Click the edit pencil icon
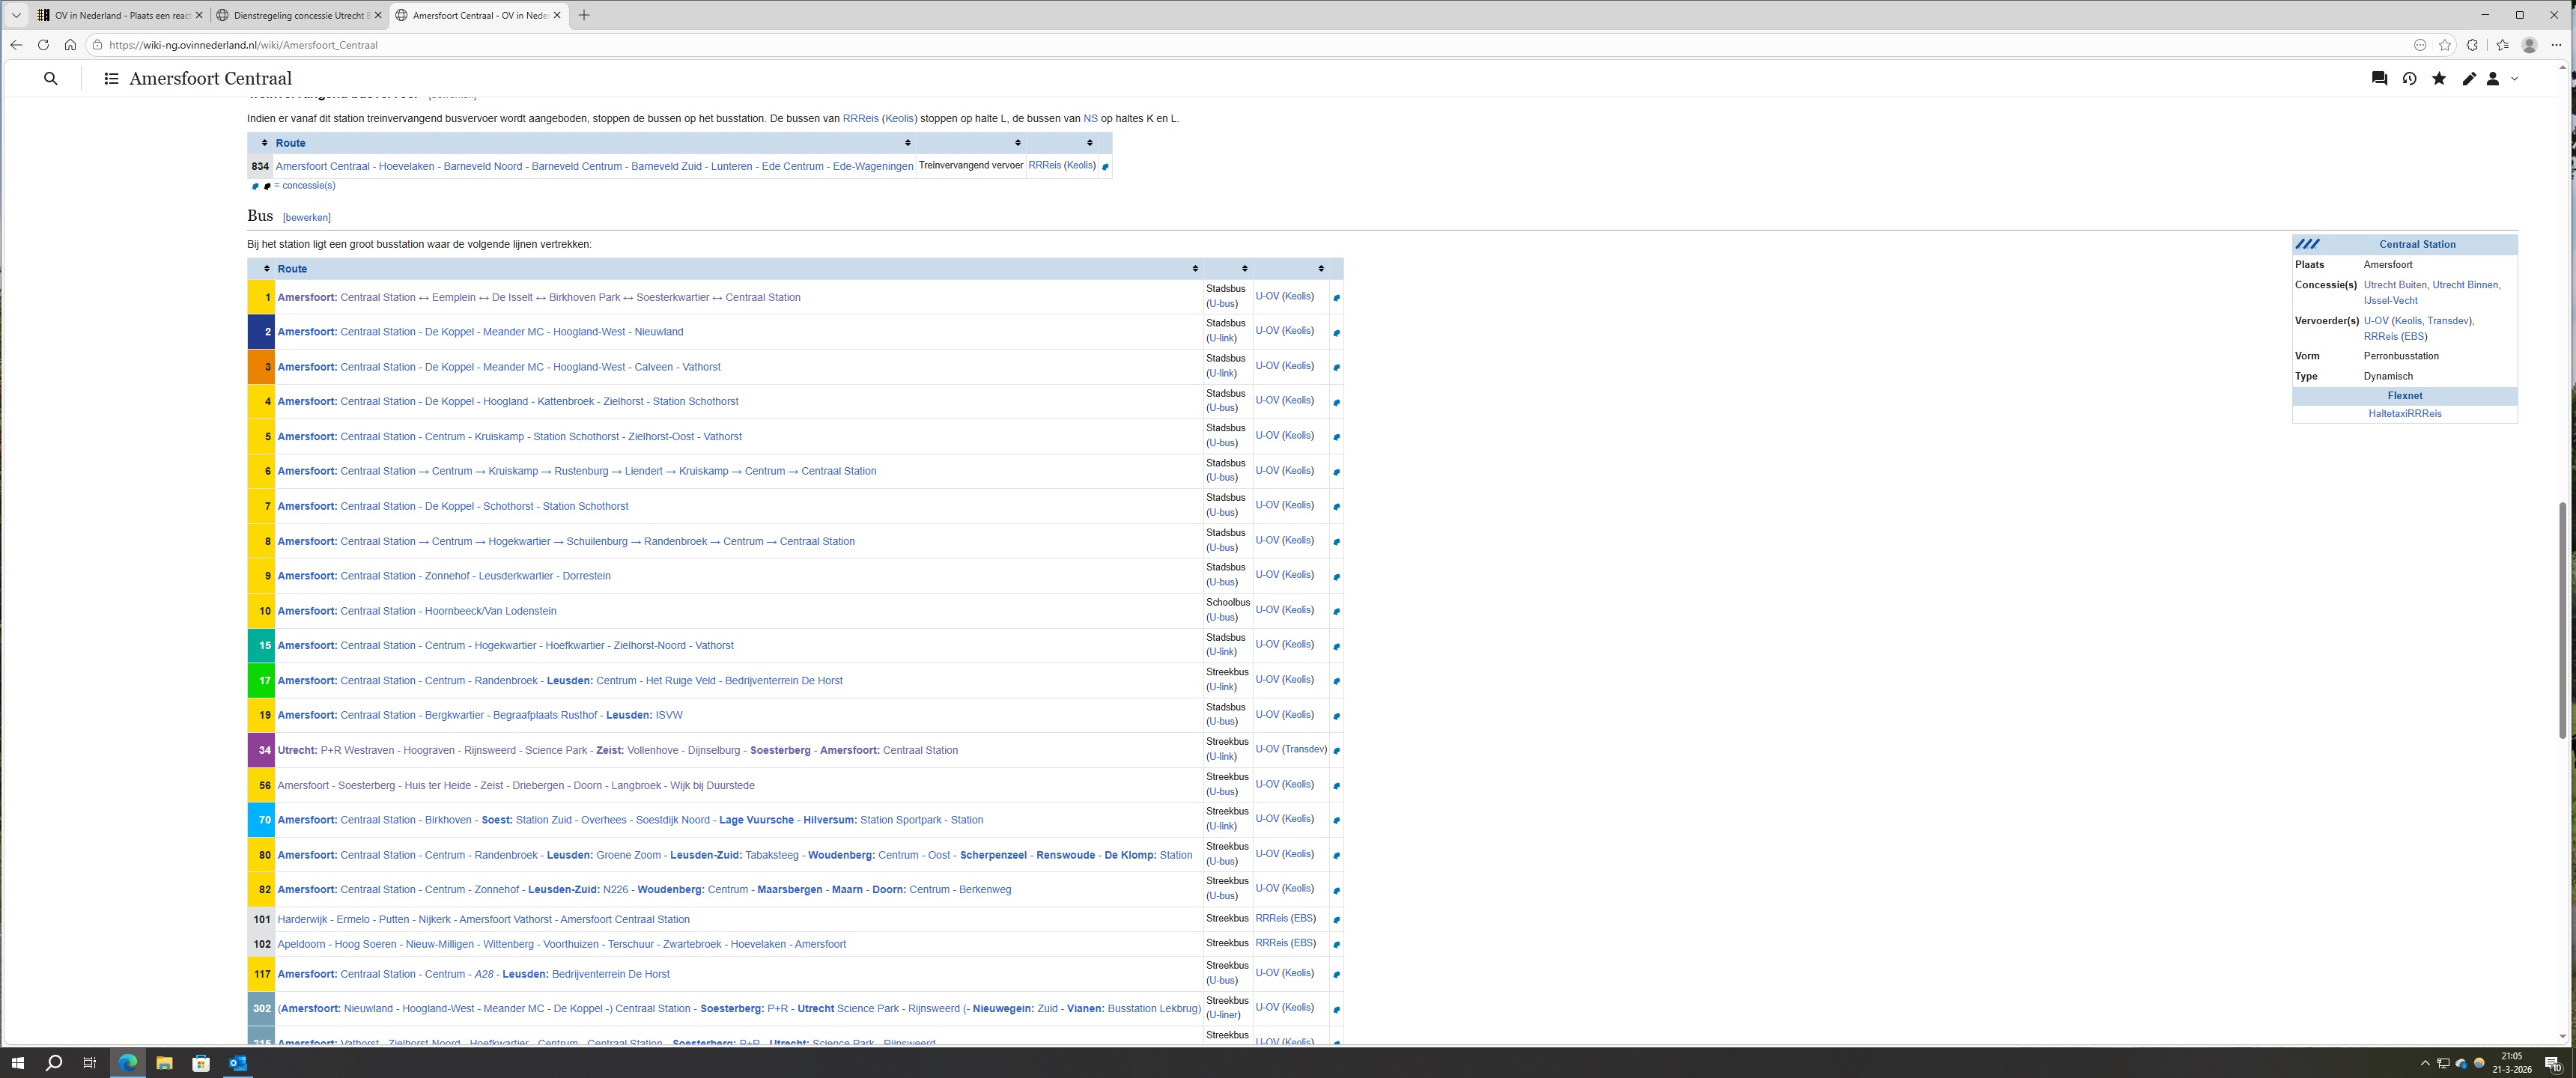Screen dimensions: 2576x1078 (x=2469, y=79)
